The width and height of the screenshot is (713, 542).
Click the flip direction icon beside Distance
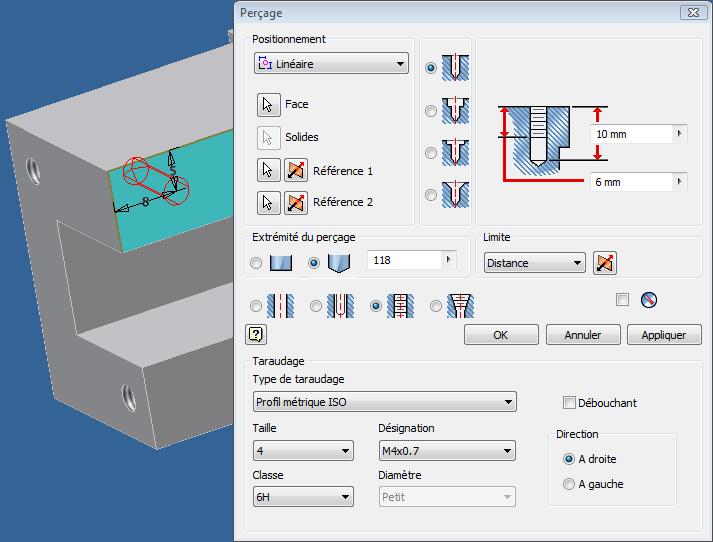coord(605,263)
